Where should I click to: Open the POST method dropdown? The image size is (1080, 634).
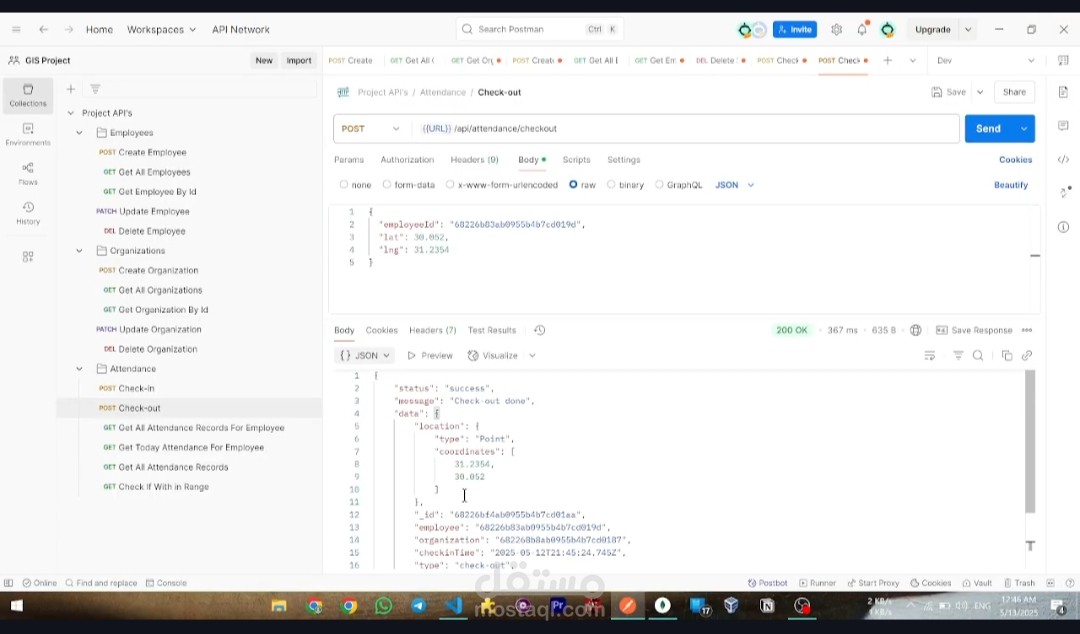pyautogui.click(x=371, y=129)
